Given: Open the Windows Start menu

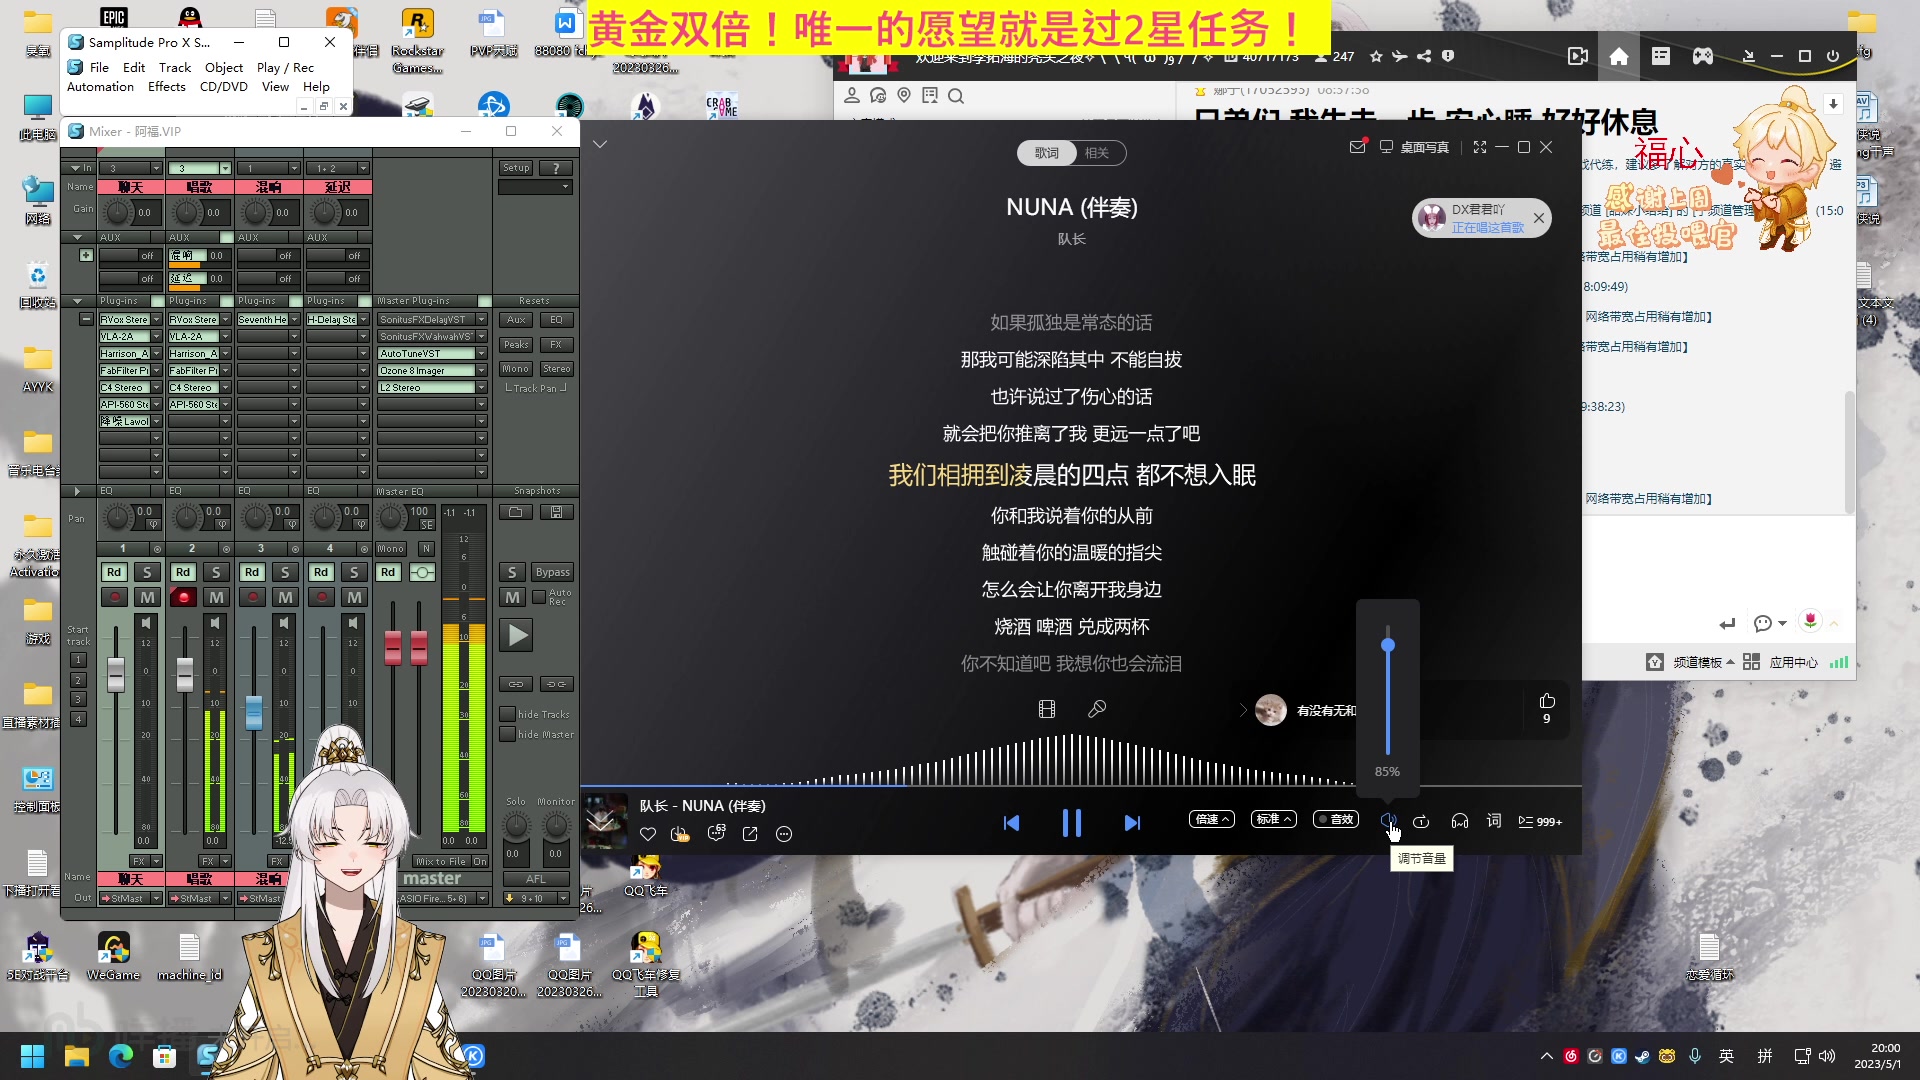Looking at the screenshot, I should click(33, 1056).
